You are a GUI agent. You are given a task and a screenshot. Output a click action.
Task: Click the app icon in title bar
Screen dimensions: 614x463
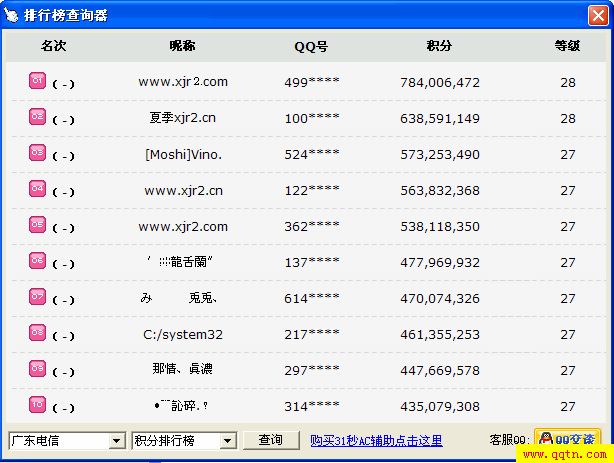point(12,15)
